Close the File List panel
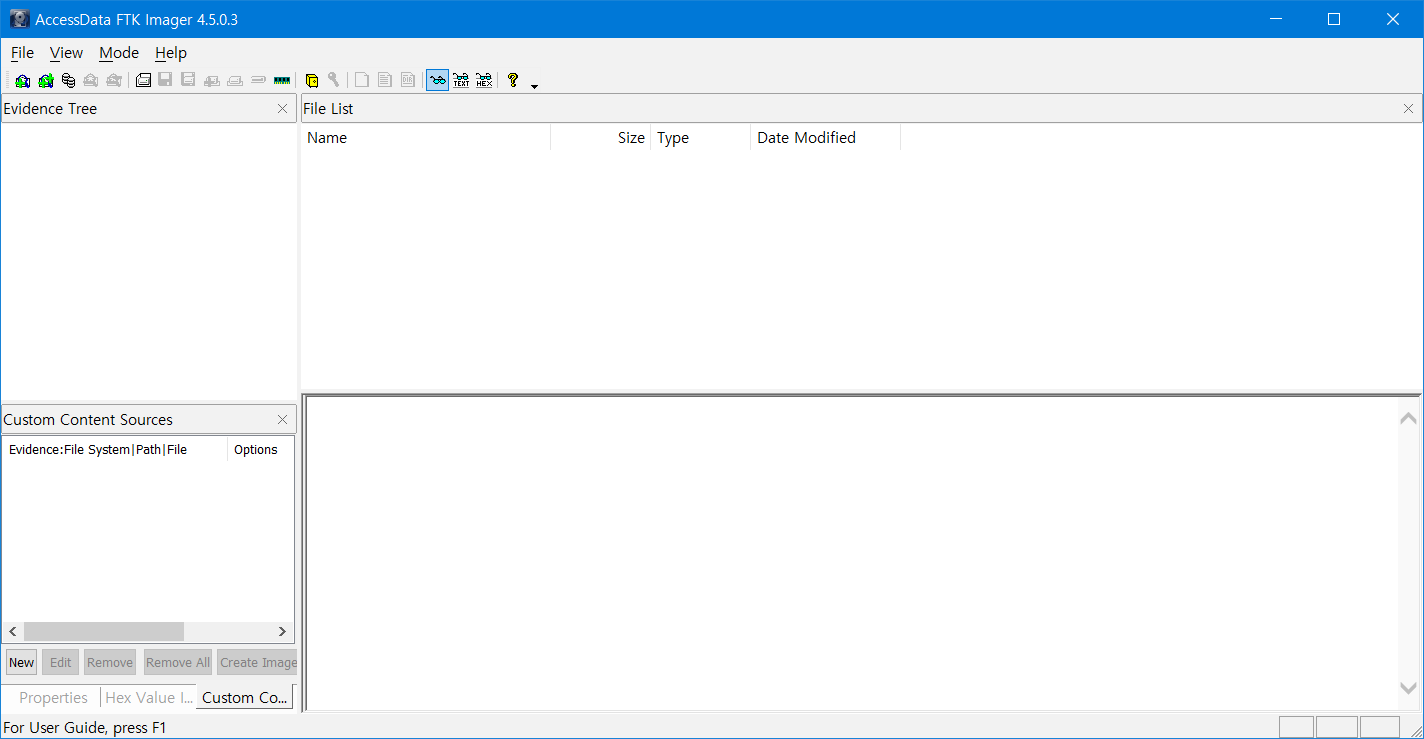1424x739 pixels. (x=1409, y=109)
